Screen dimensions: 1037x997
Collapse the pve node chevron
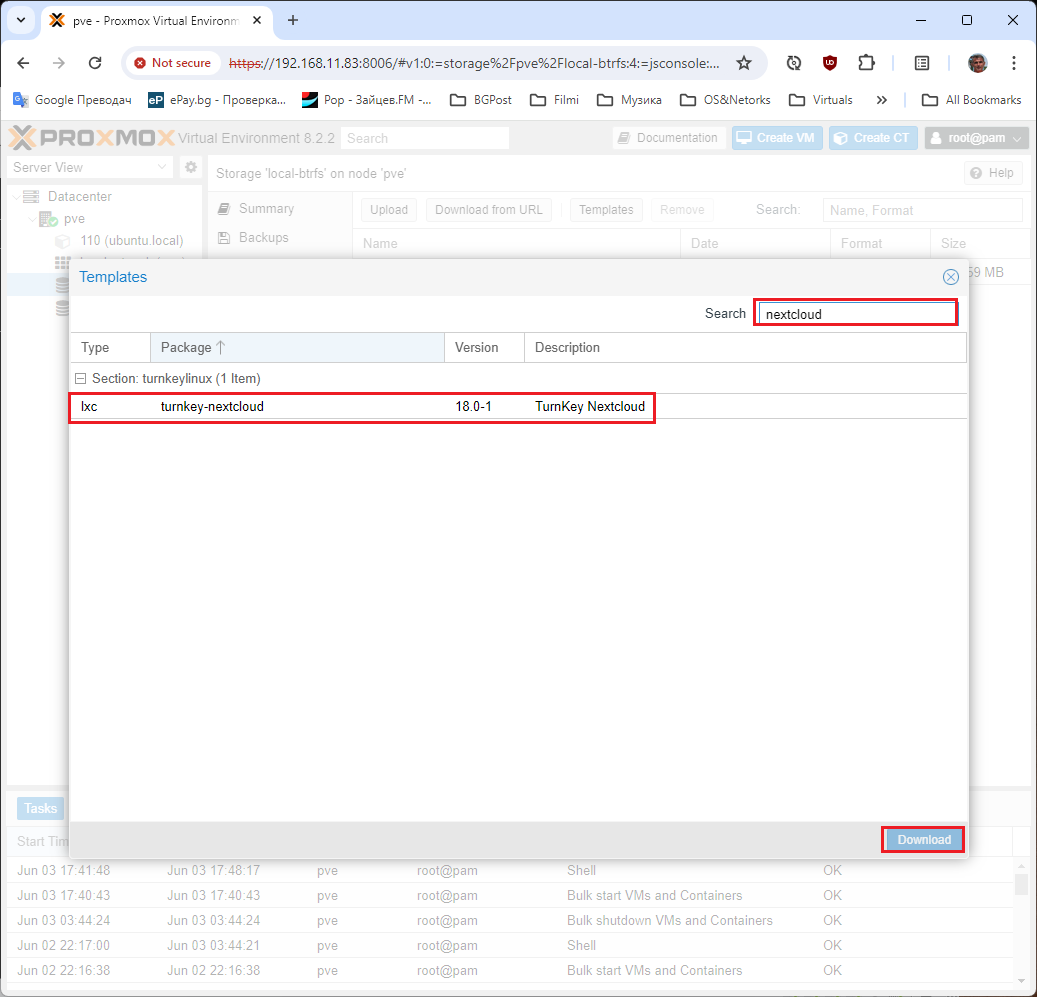[x=31, y=219]
